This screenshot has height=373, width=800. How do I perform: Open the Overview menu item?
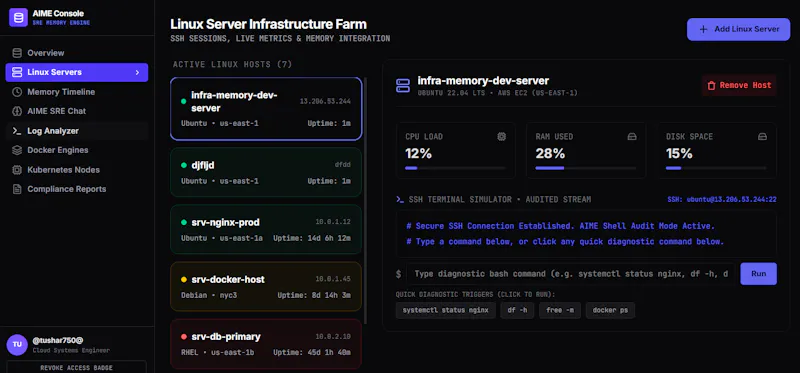pos(77,53)
